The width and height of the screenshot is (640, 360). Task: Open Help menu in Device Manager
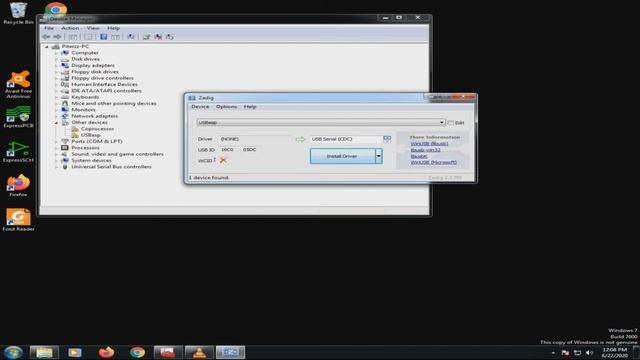click(x=113, y=28)
